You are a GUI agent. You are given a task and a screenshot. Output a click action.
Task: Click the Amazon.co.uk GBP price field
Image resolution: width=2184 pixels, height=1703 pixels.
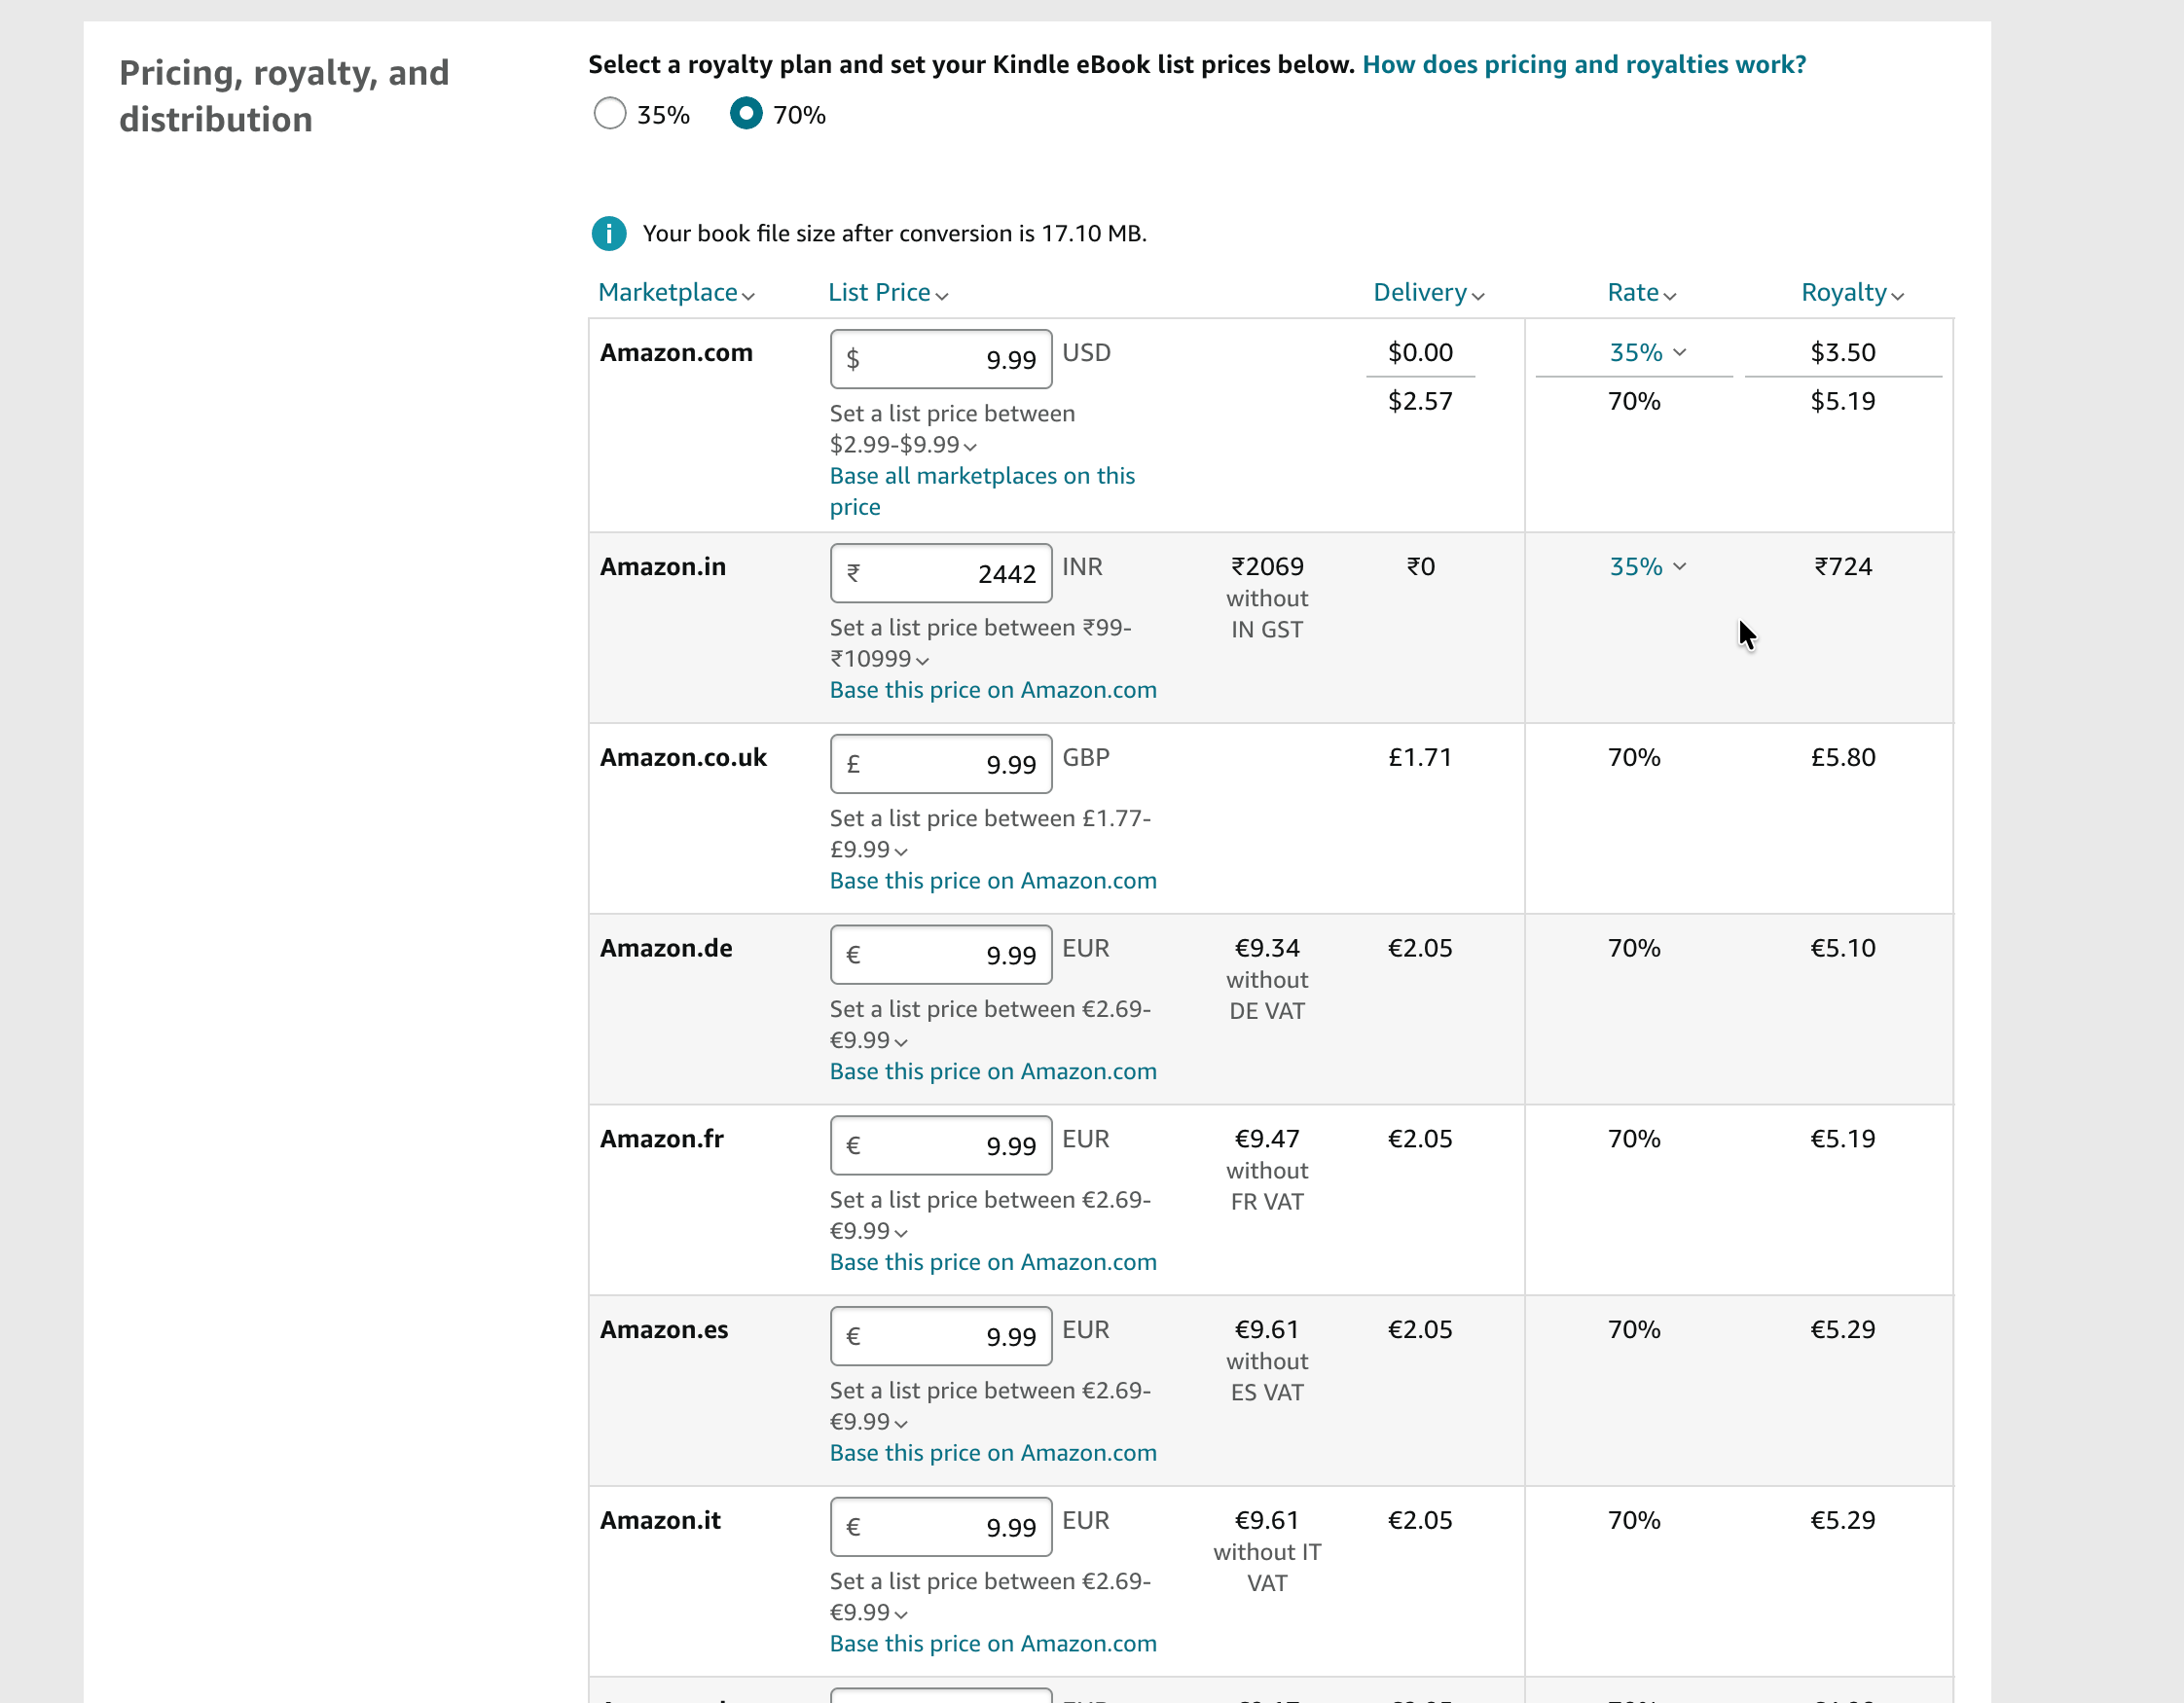click(940, 764)
